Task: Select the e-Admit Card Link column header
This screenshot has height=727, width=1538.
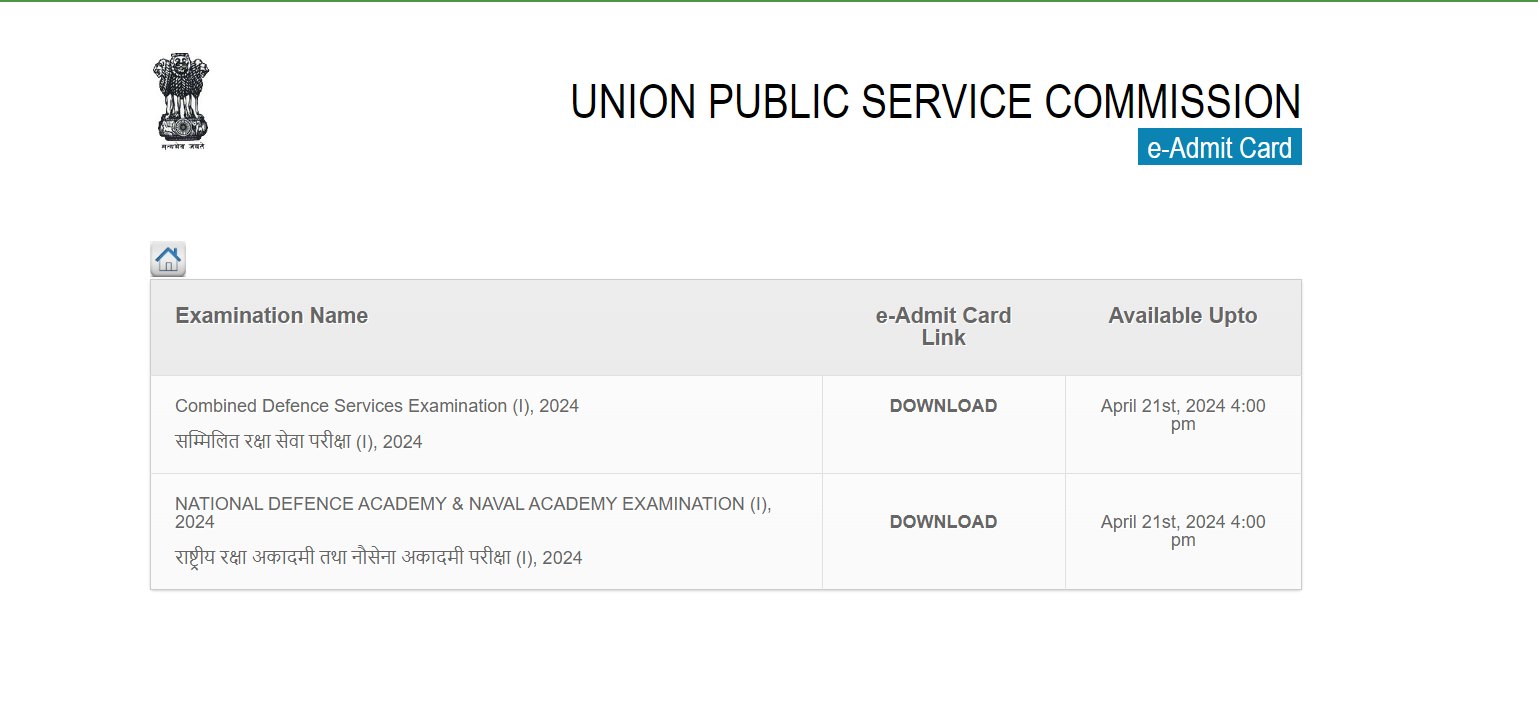Action: (943, 327)
